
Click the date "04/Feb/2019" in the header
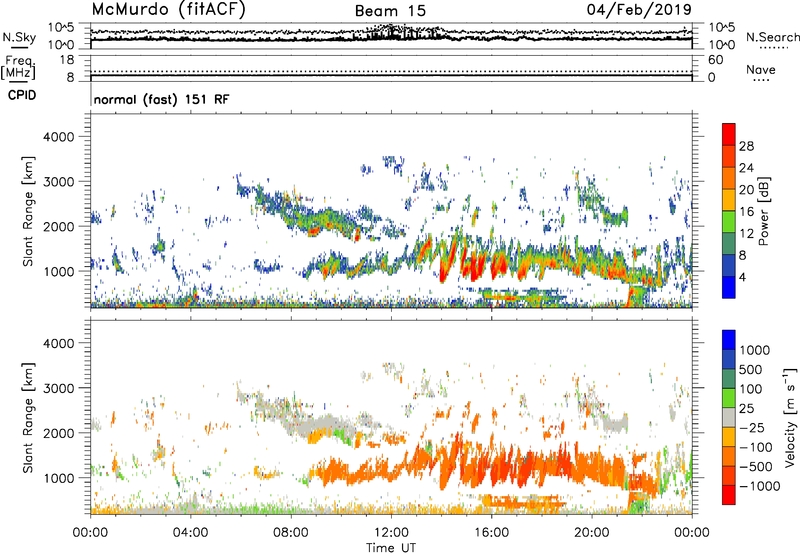639,9
